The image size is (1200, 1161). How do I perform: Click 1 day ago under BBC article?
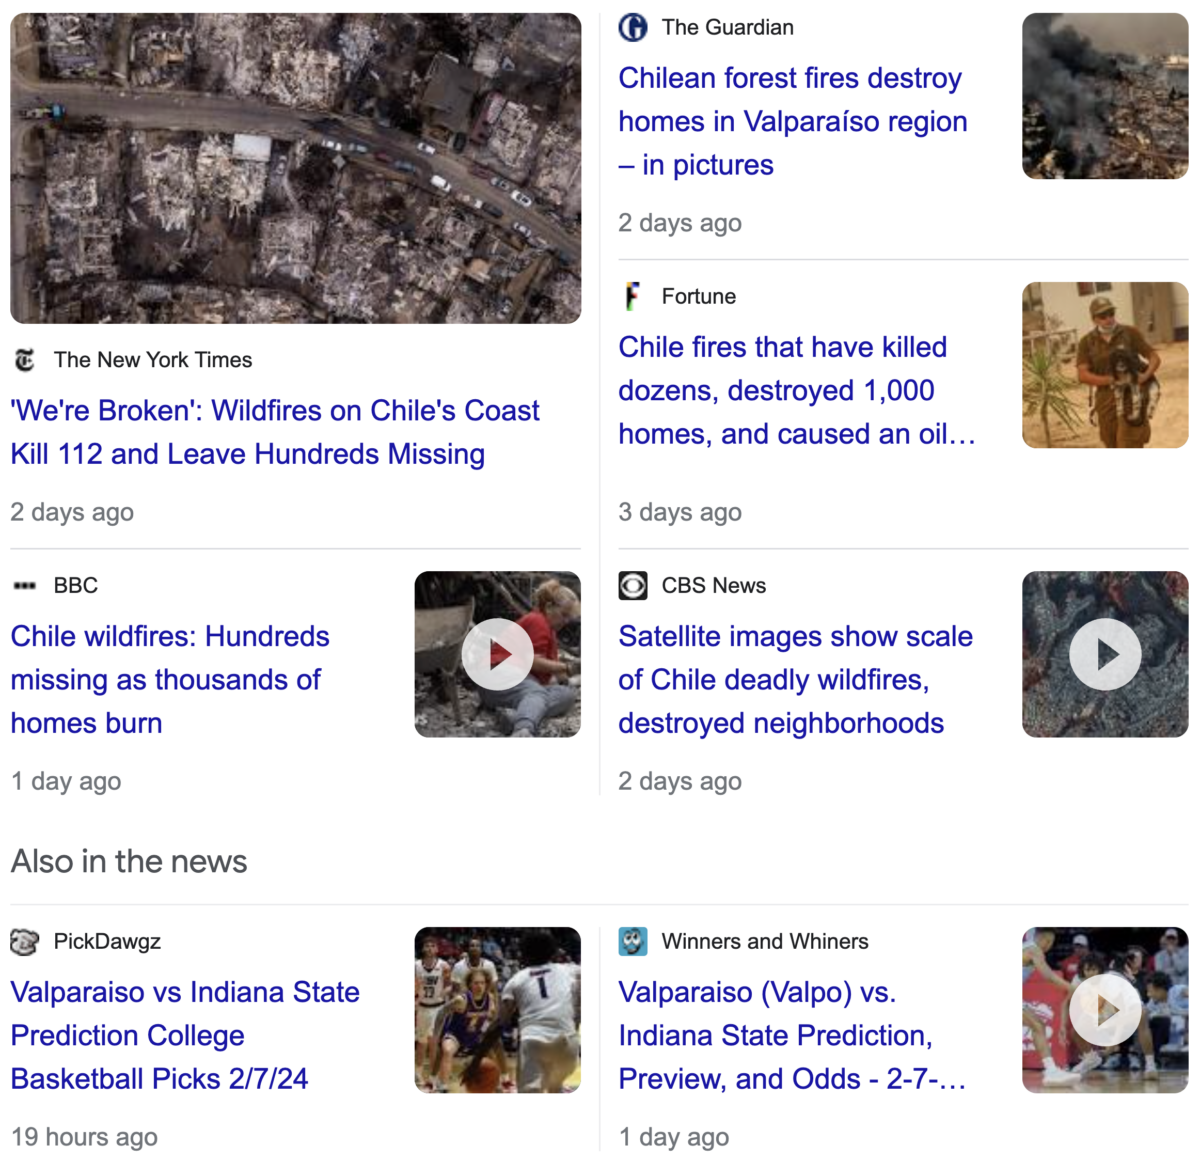66,781
